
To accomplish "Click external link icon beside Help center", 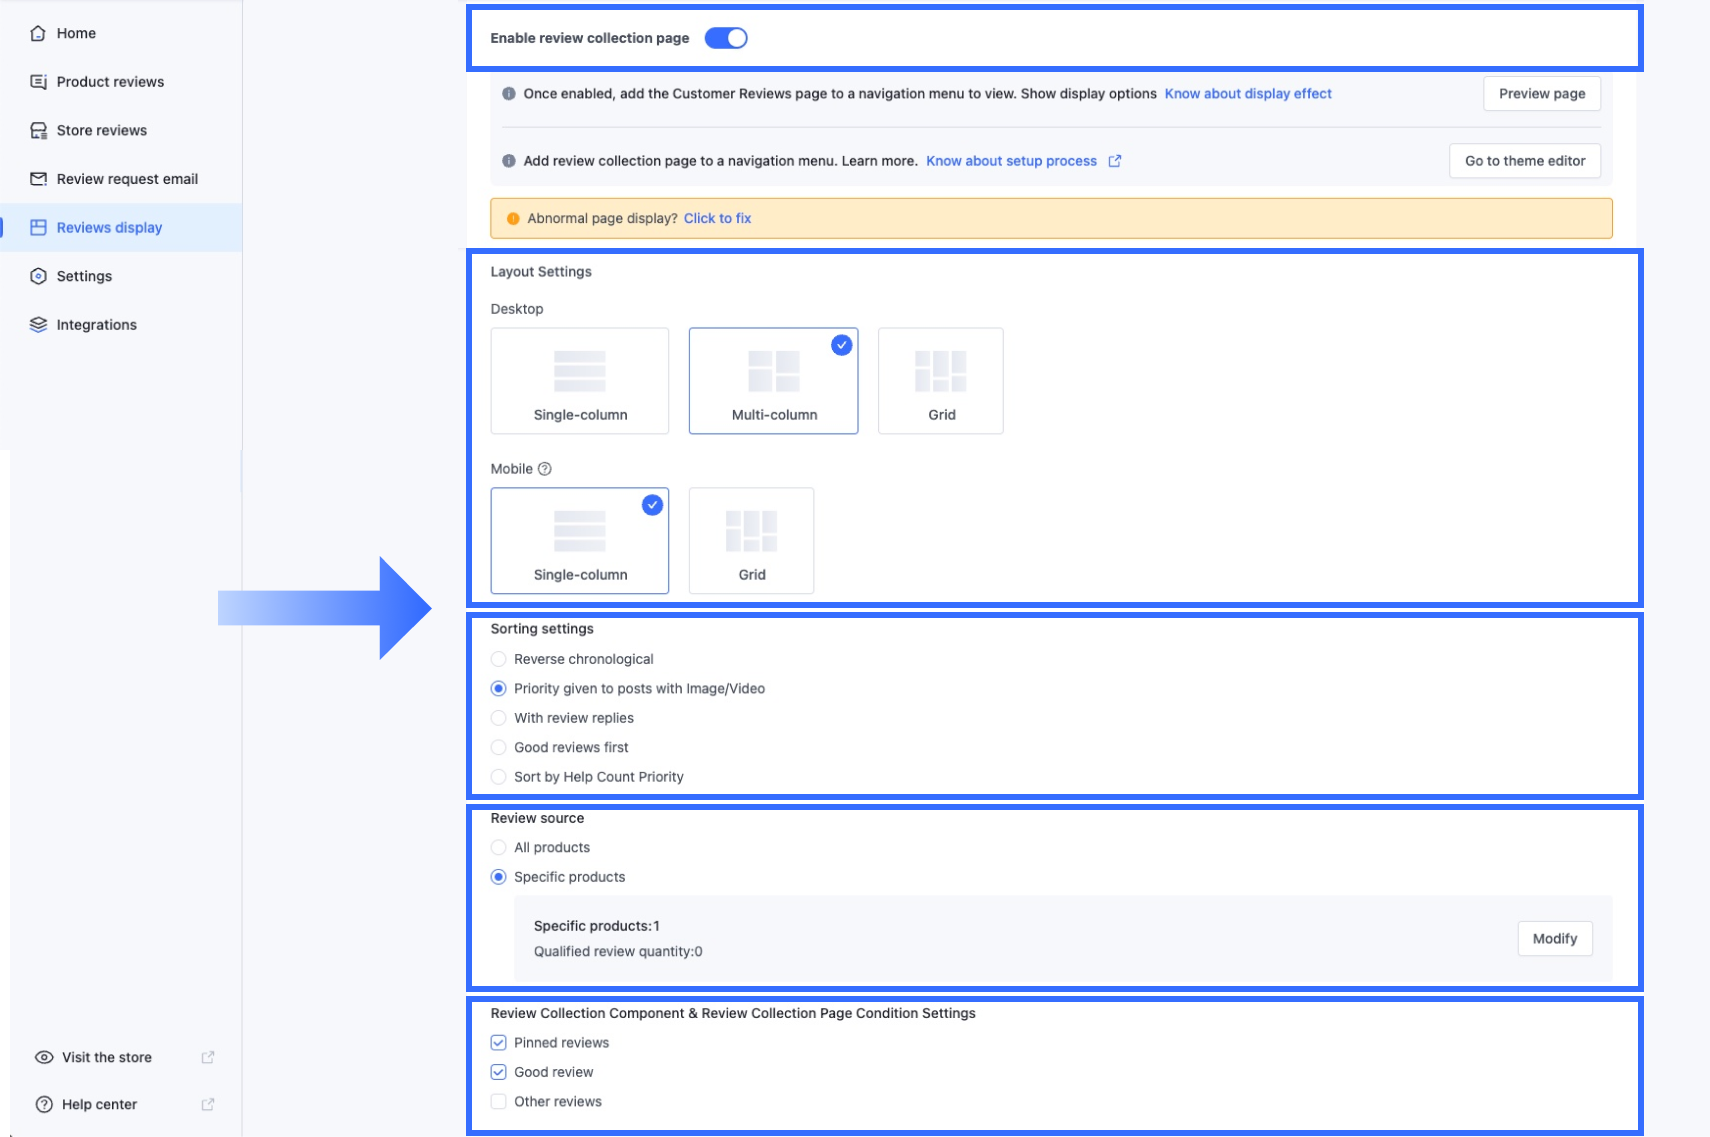I will click(x=208, y=1104).
